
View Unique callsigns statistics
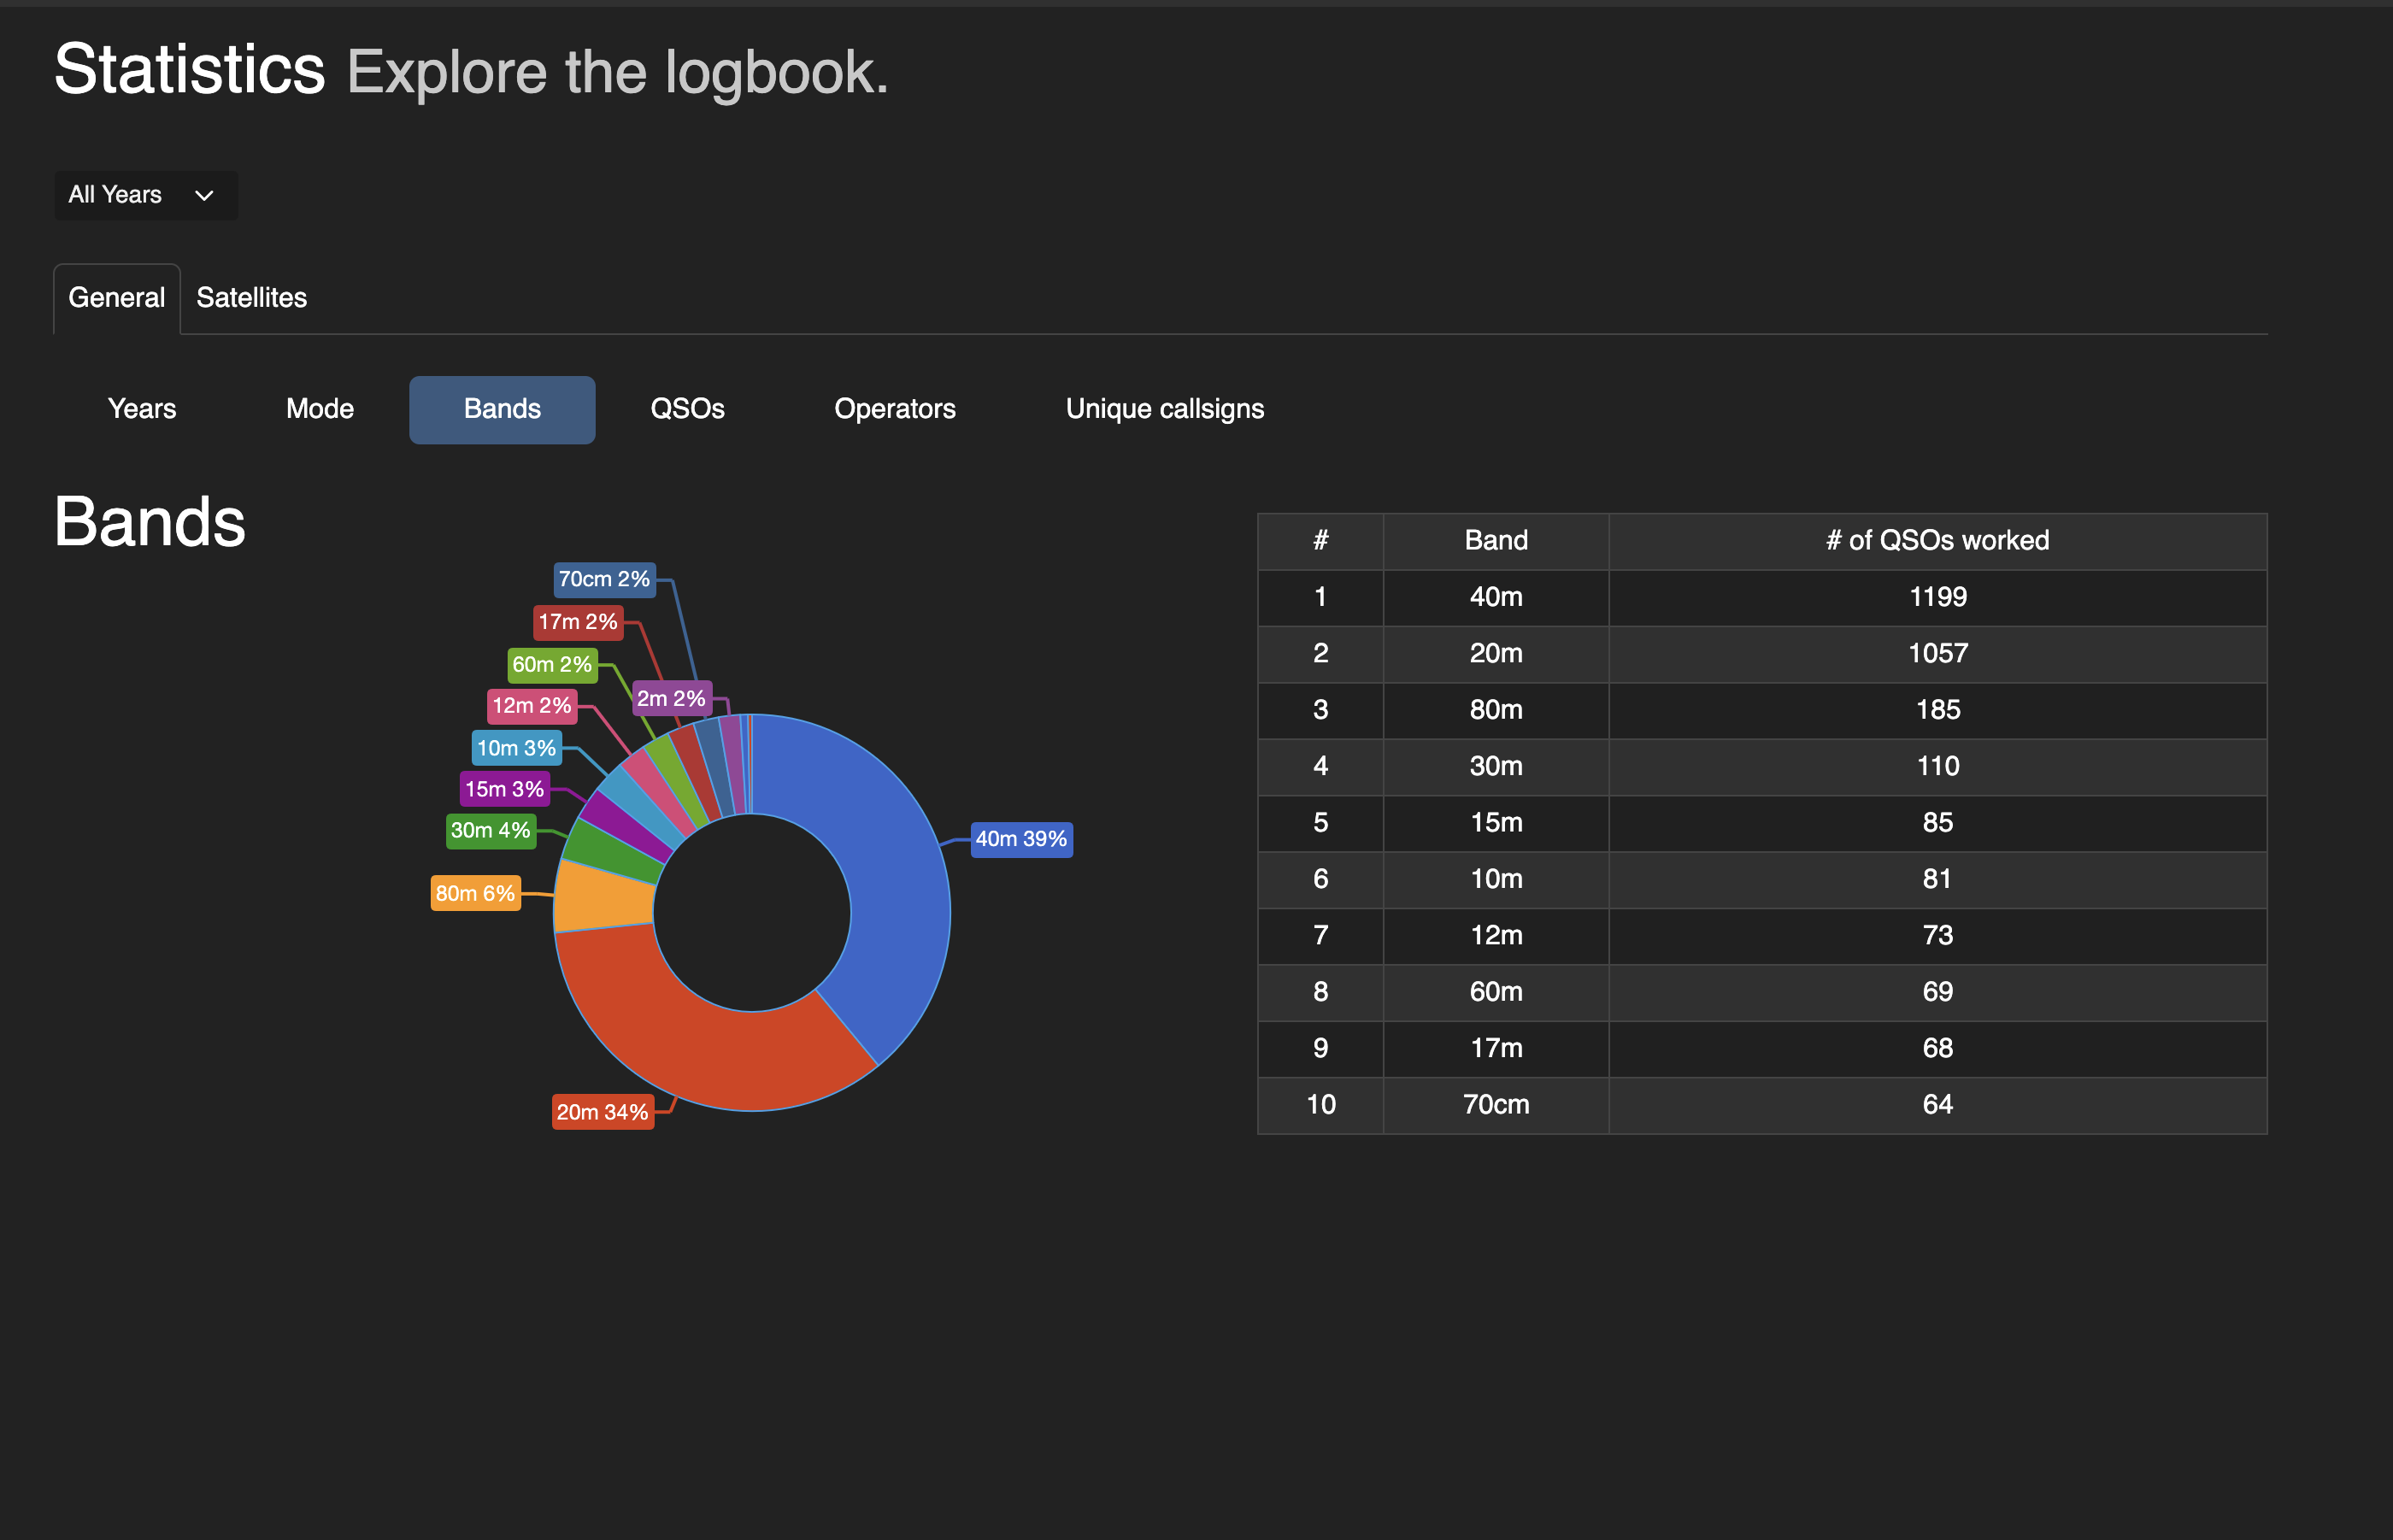1164,409
